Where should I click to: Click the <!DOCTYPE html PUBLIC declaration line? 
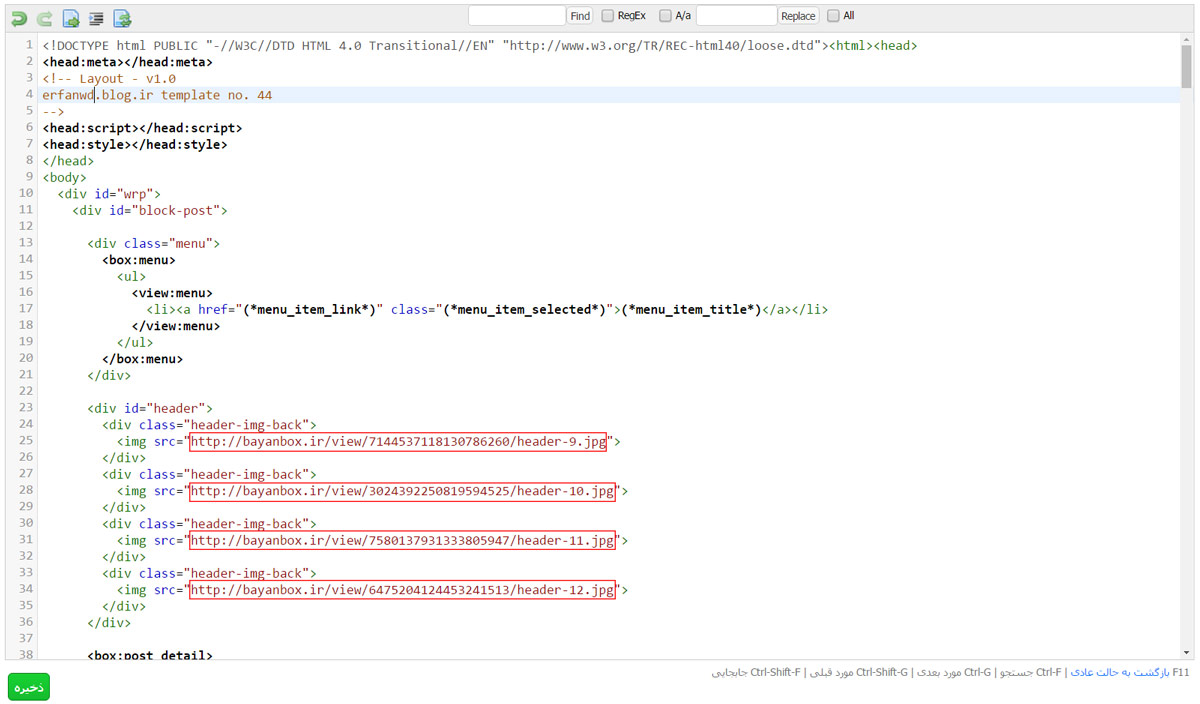(479, 46)
